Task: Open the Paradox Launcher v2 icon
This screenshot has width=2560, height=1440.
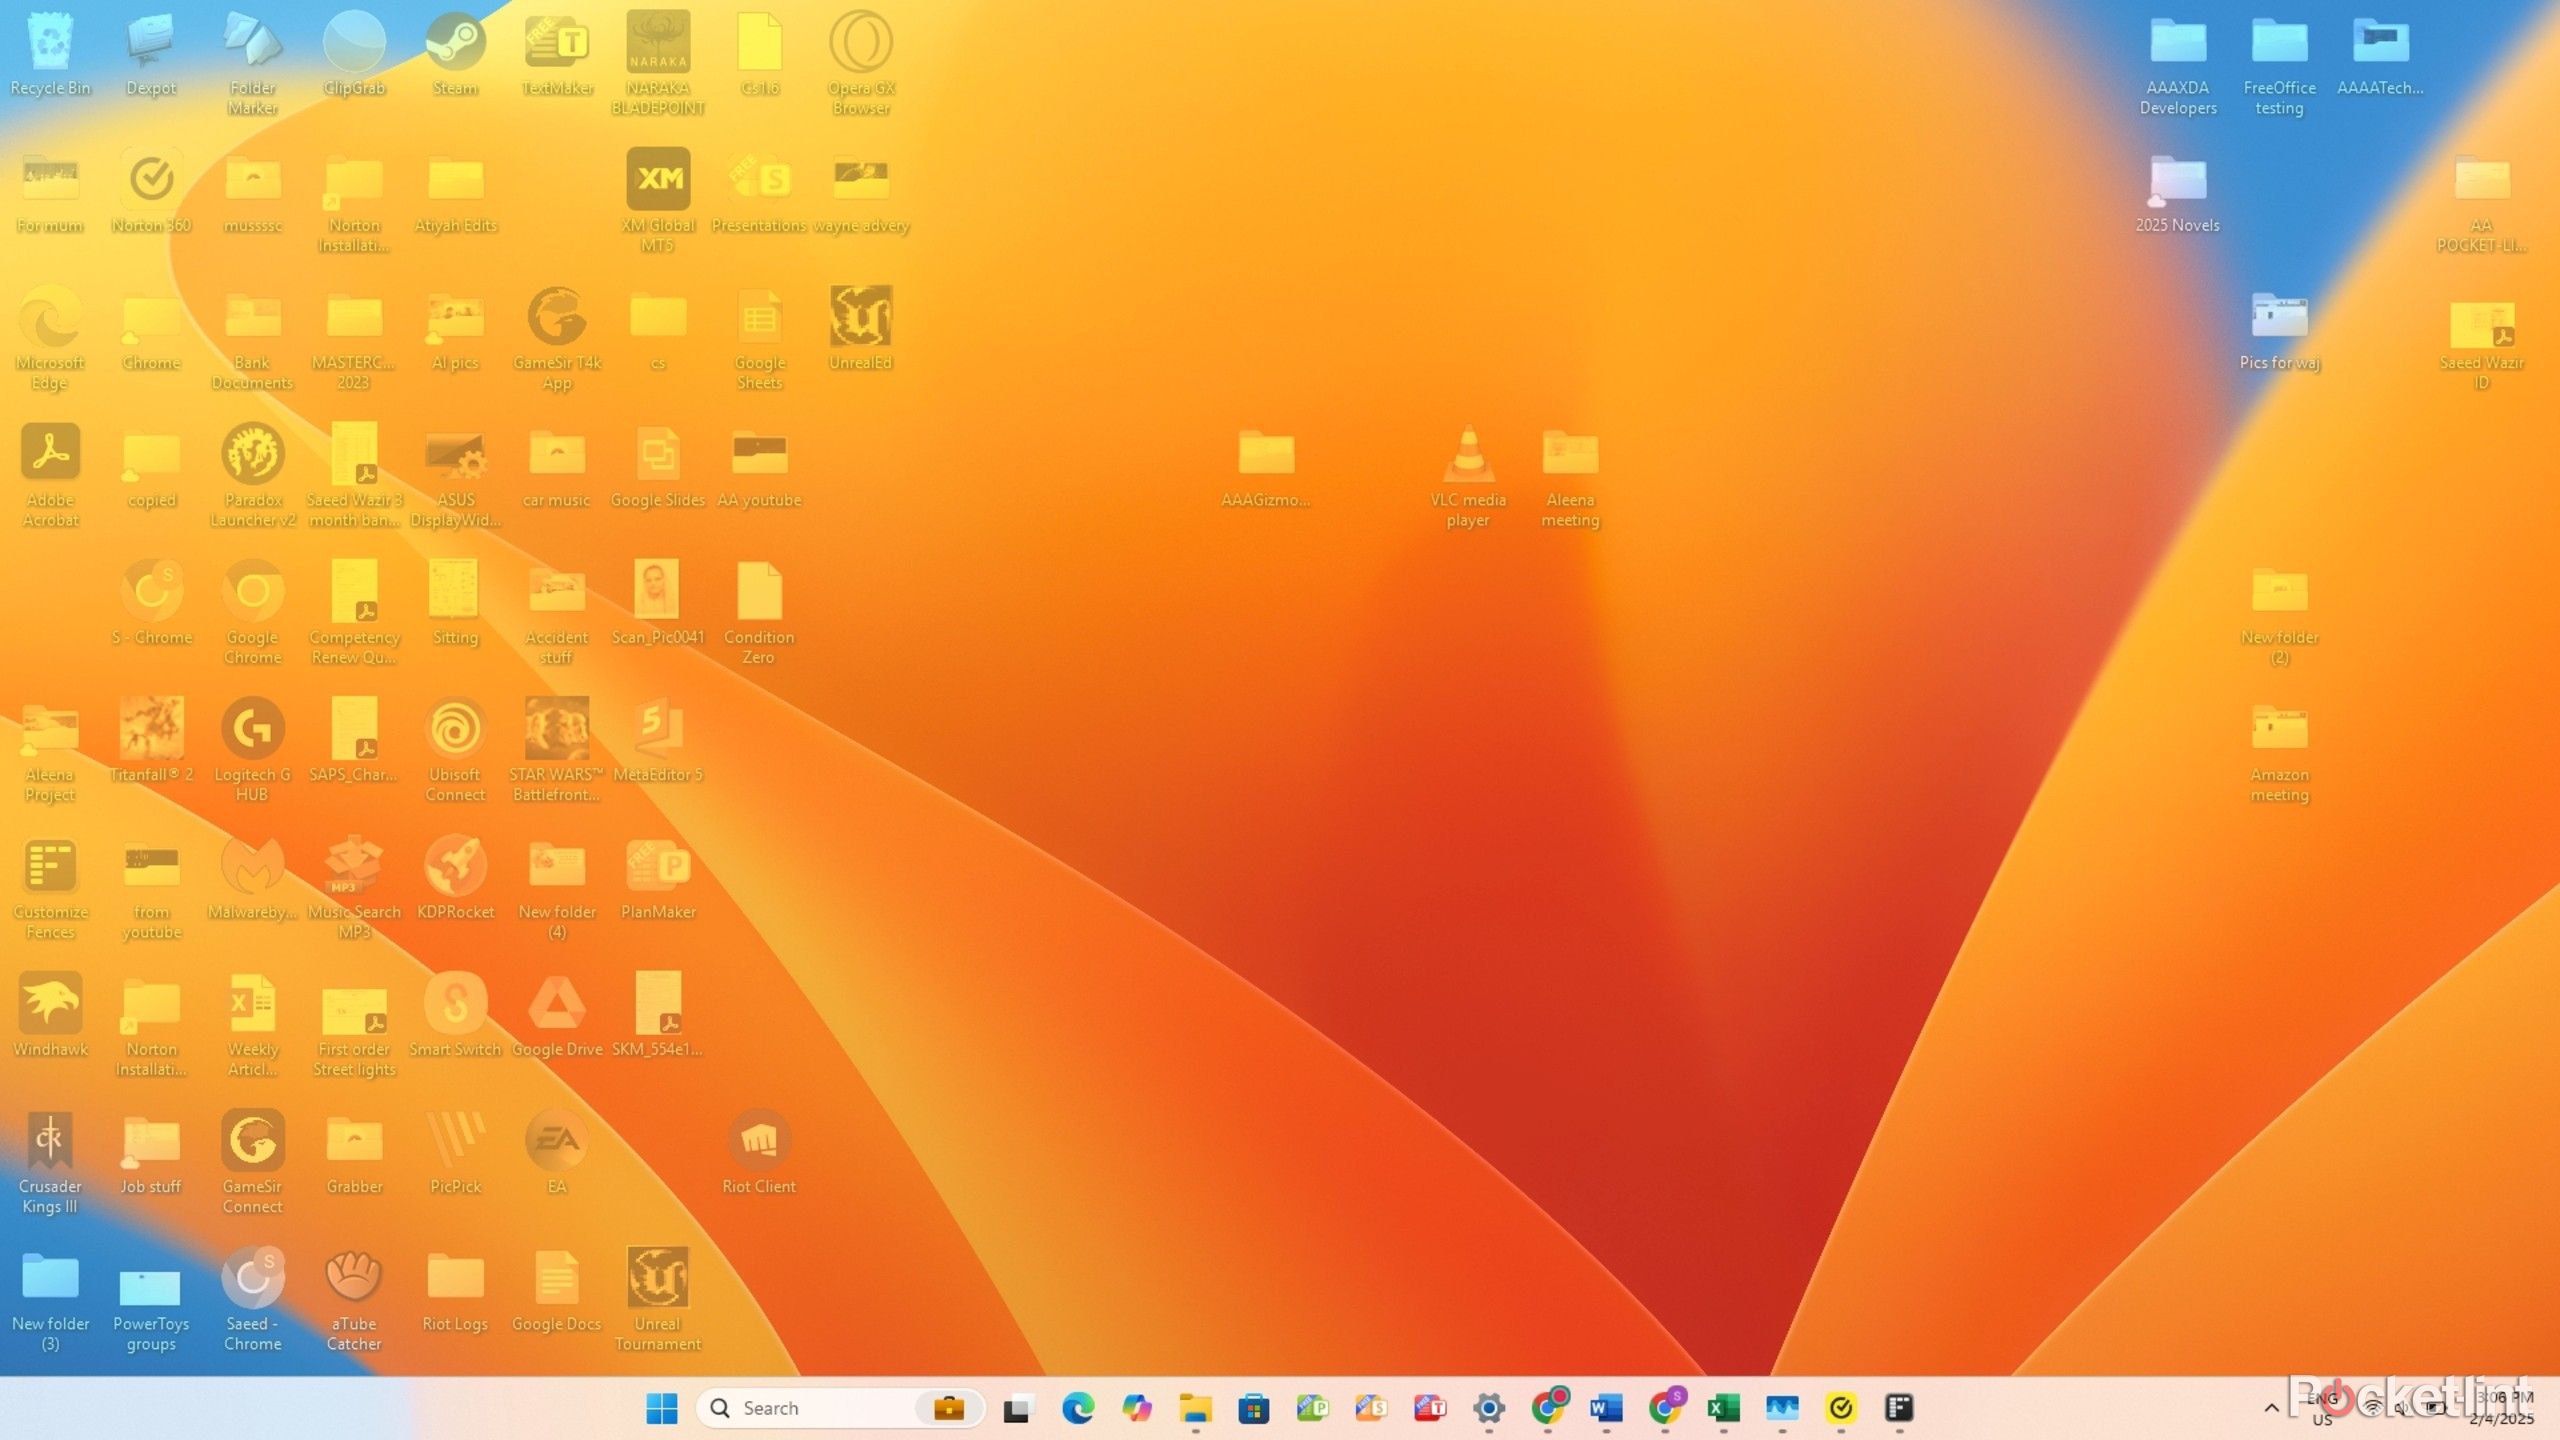Action: point(253,474)
